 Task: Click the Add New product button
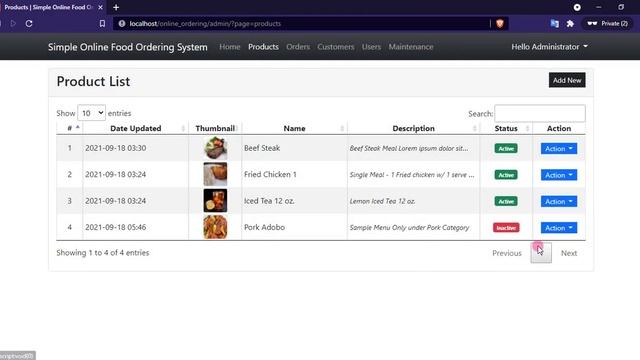click(567, 80)
